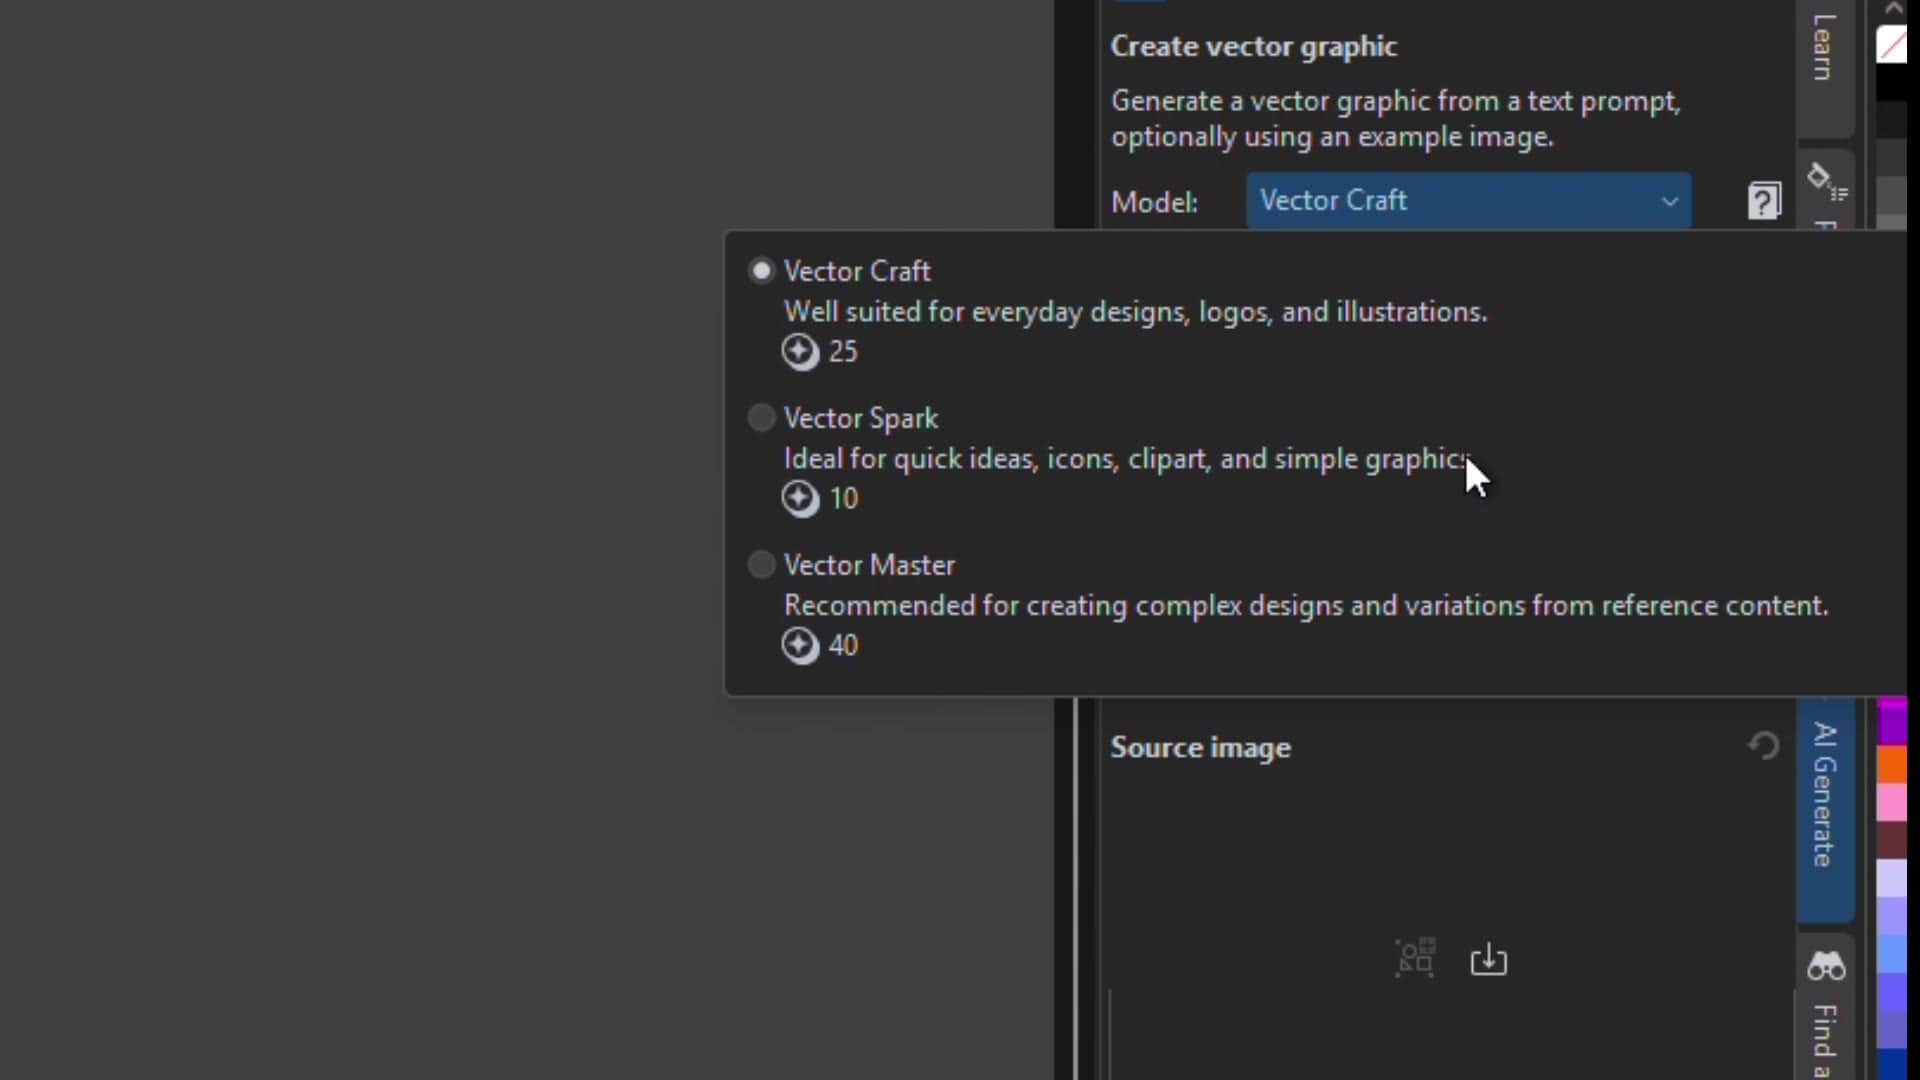Click the Vector Master description about complex designs
The height and width of the screenshot is (1080, 1920).
point(1306,606)
